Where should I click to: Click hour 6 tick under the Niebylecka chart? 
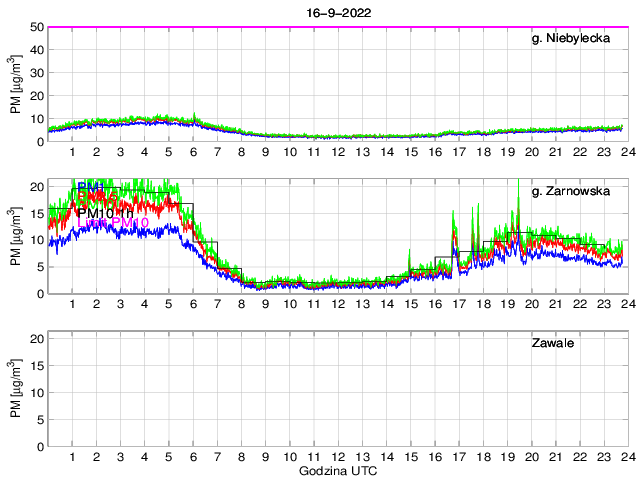193,151
